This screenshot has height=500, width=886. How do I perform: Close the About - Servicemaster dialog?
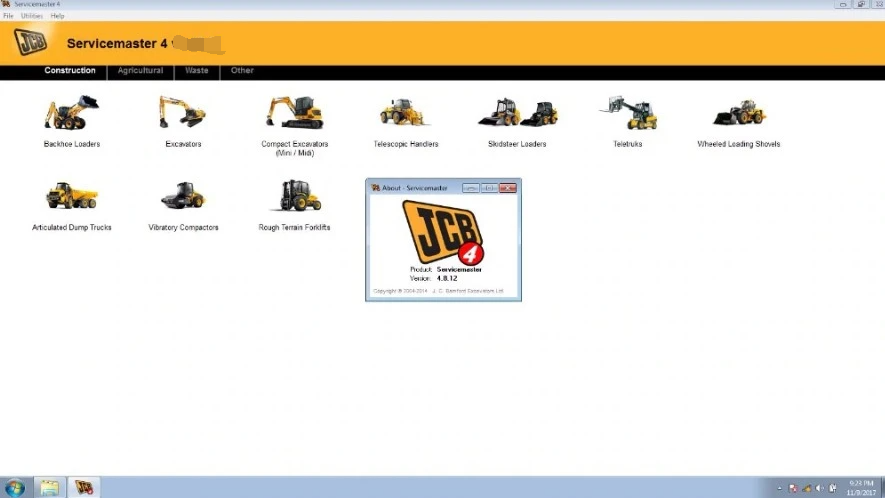pyautogui.click(x=508, y=188)
